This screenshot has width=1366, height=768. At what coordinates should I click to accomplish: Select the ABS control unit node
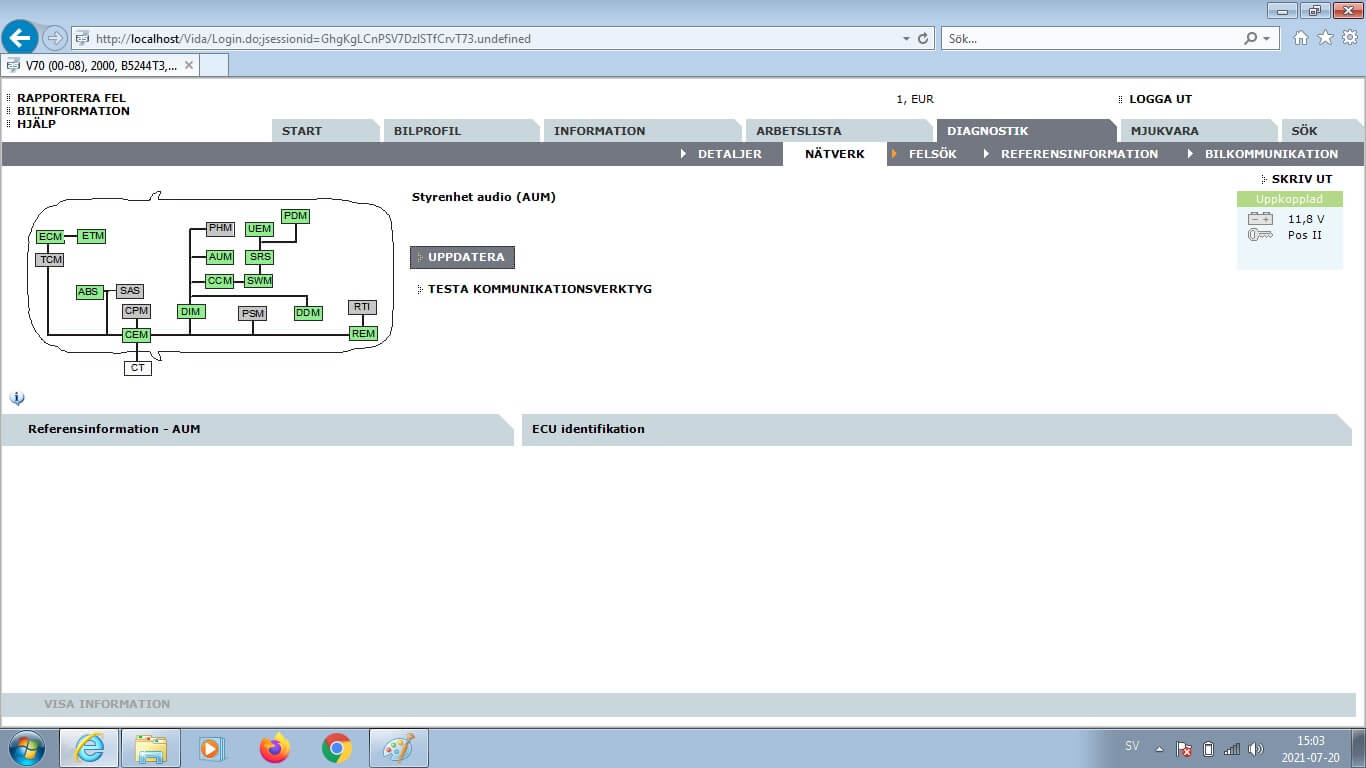(89, 292)
